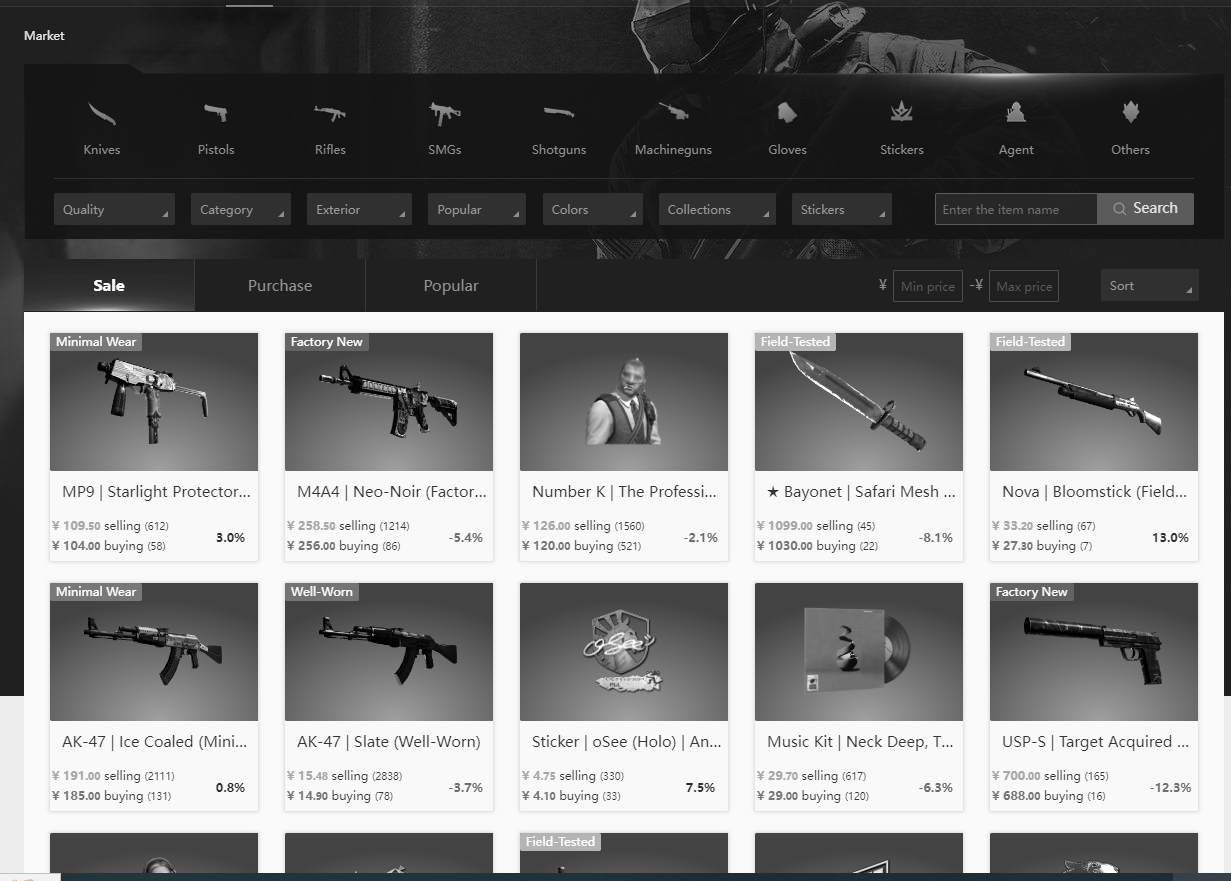The height and width of the screenshot is (881, 1231).
Task: Expand the Quality filter dropdown
Action: (x=114, y=209)
